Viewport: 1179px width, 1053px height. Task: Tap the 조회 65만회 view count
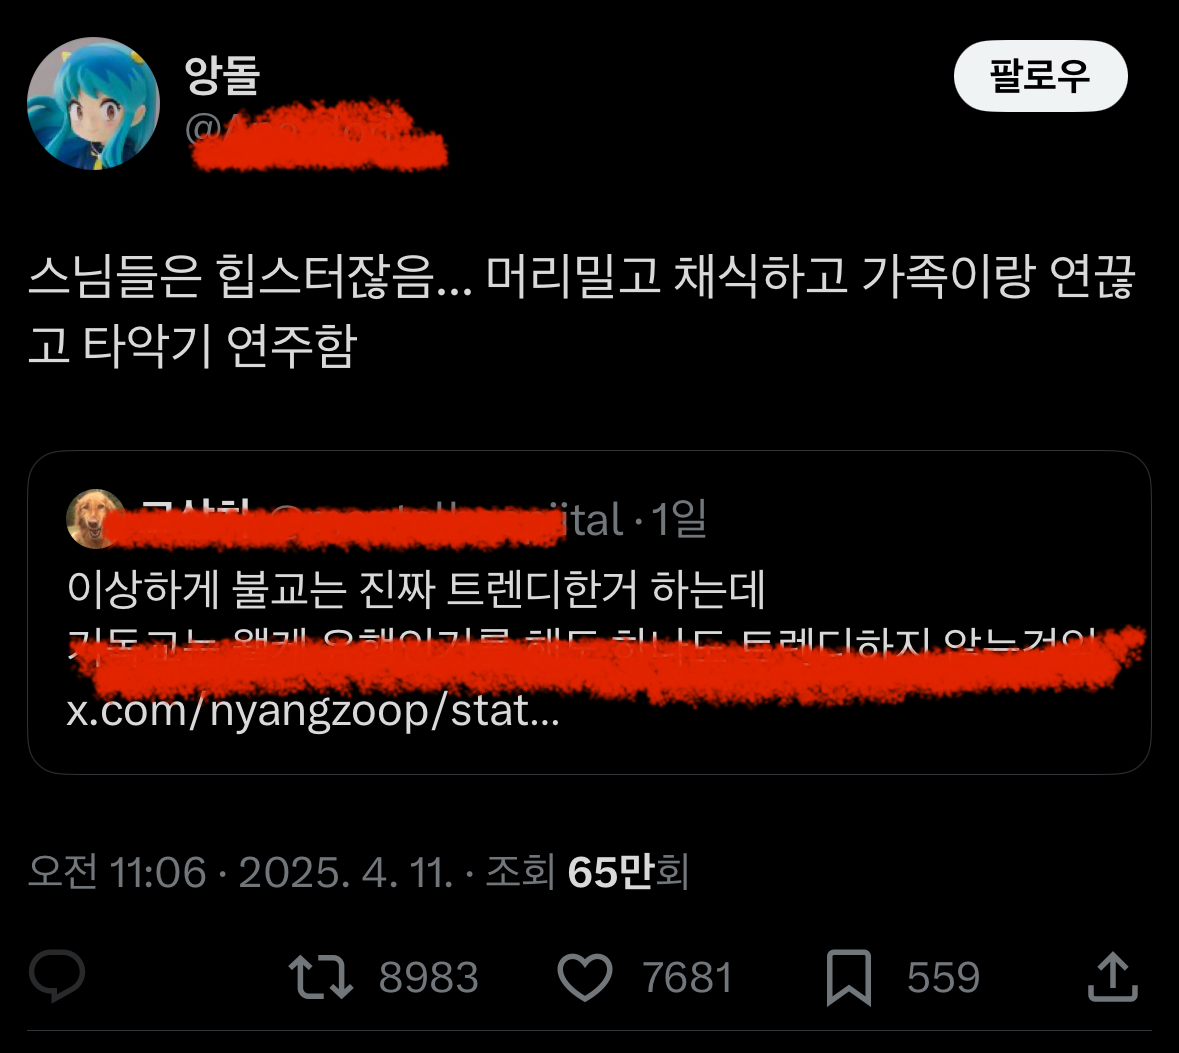pyautogui.click(x=587, y=872)
